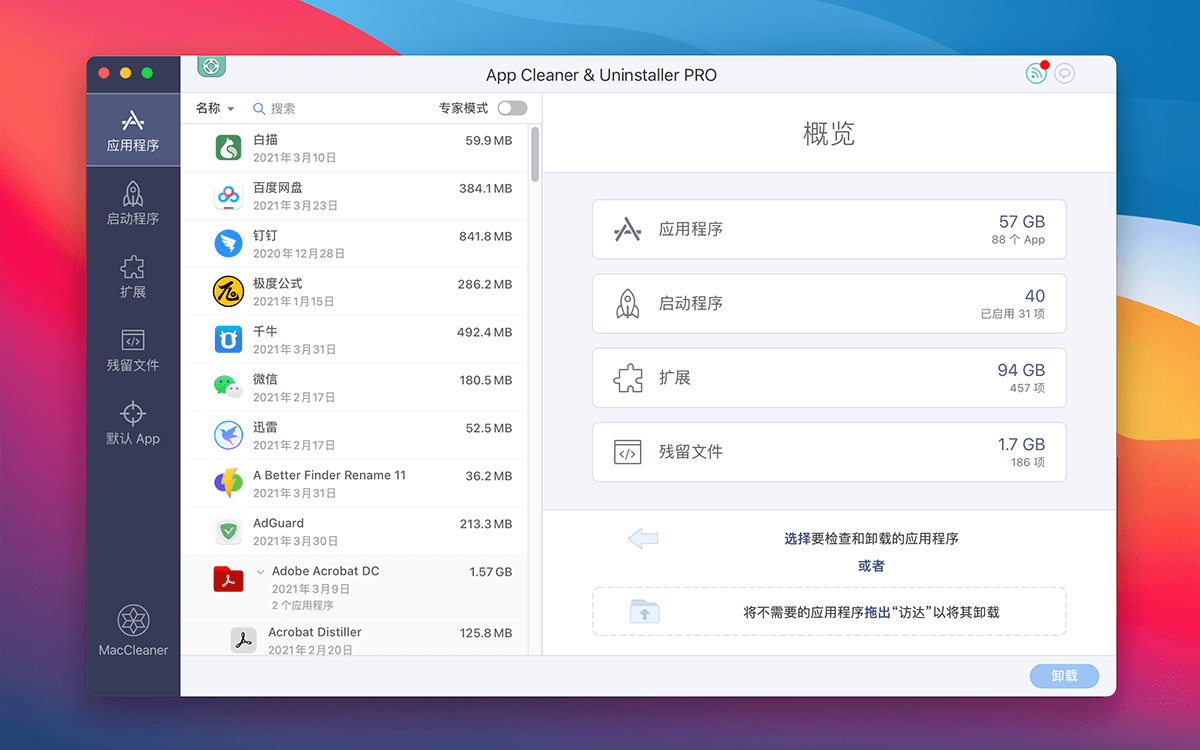Click the 1.57 GB size value
This screenshot has height=750, width=1200.
coord(491,572)
